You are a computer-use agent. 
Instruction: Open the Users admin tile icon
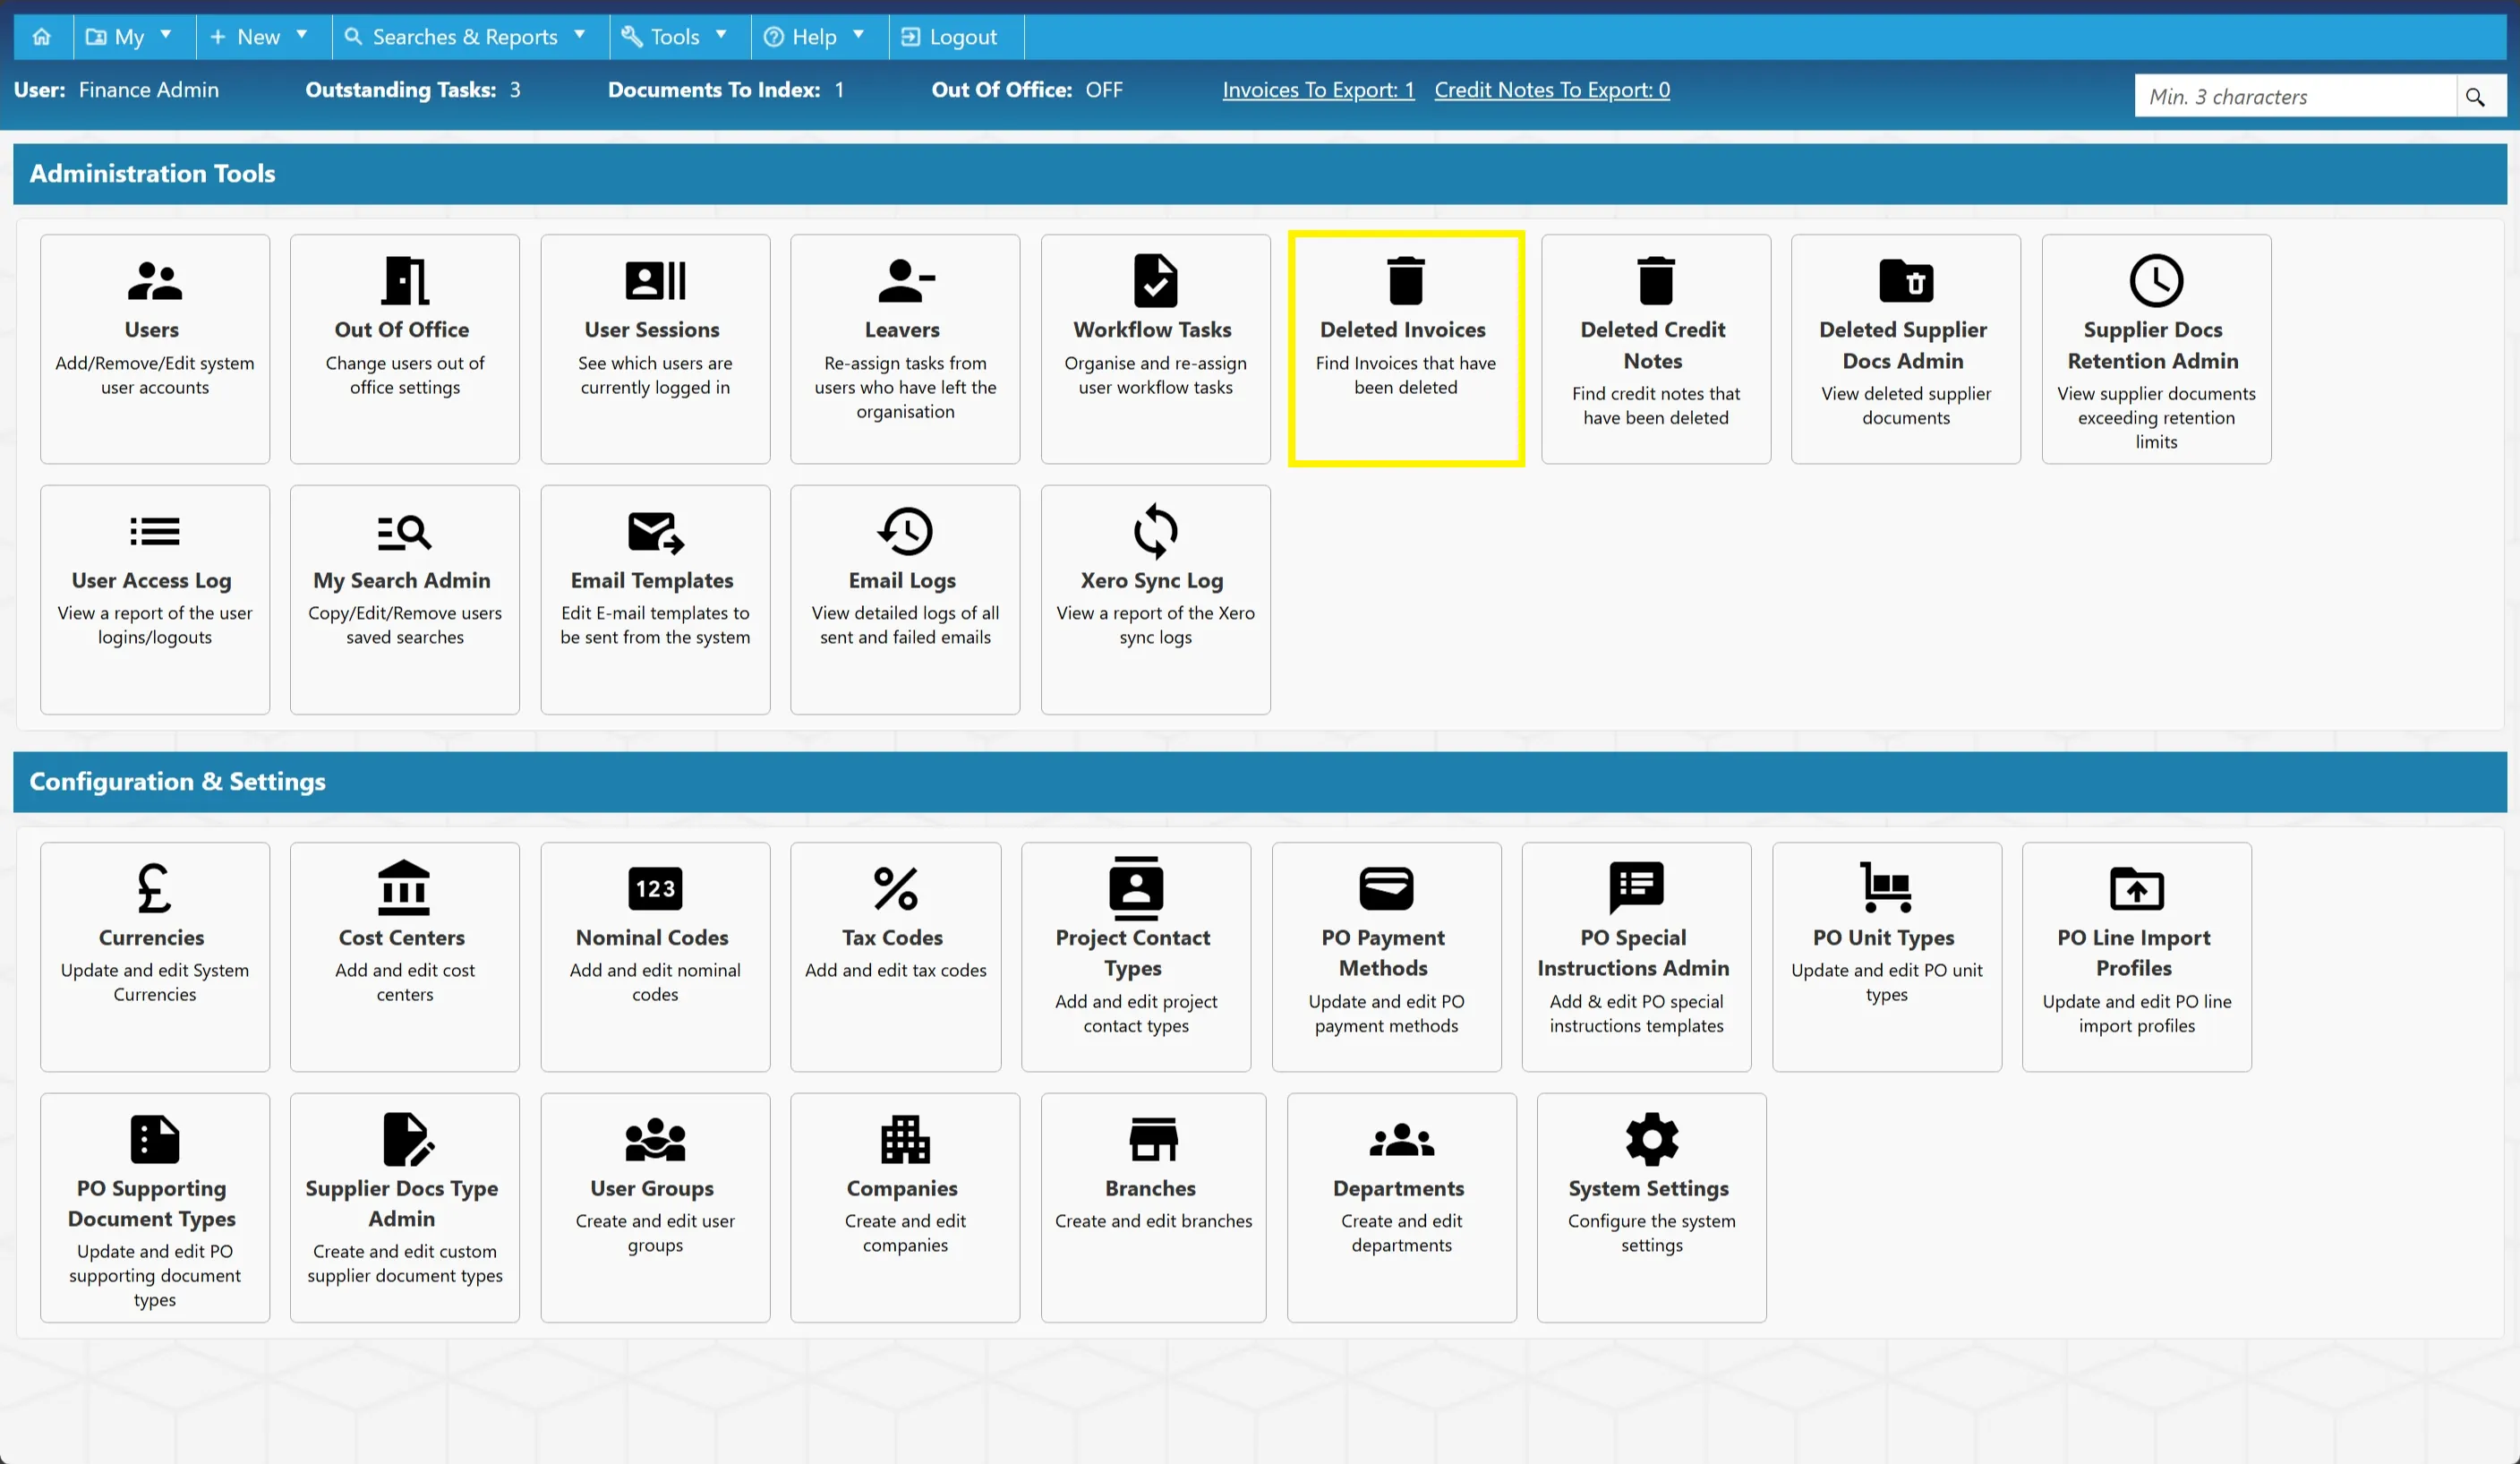[x=155, y=281]
